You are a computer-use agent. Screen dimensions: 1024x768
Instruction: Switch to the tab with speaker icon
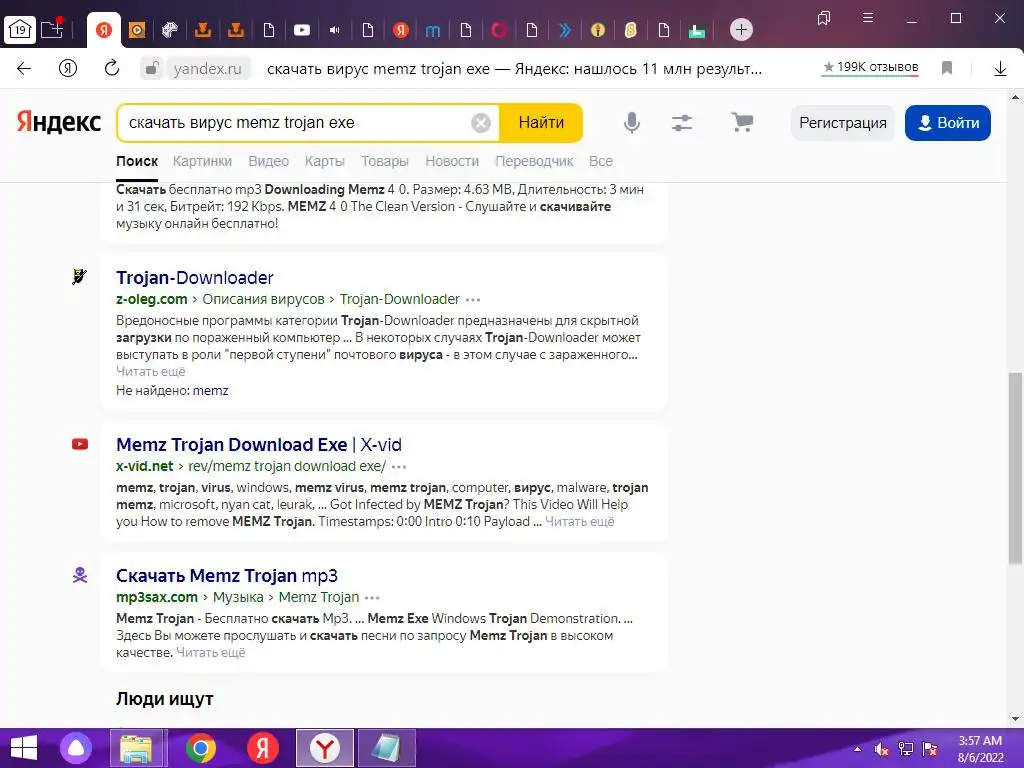click(334, 30)
